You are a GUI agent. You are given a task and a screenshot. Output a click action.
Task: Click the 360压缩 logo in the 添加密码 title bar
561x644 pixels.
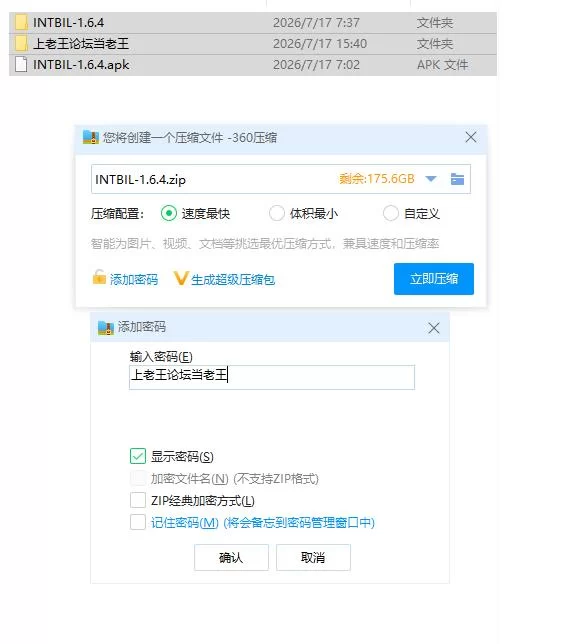pos(106,328)
